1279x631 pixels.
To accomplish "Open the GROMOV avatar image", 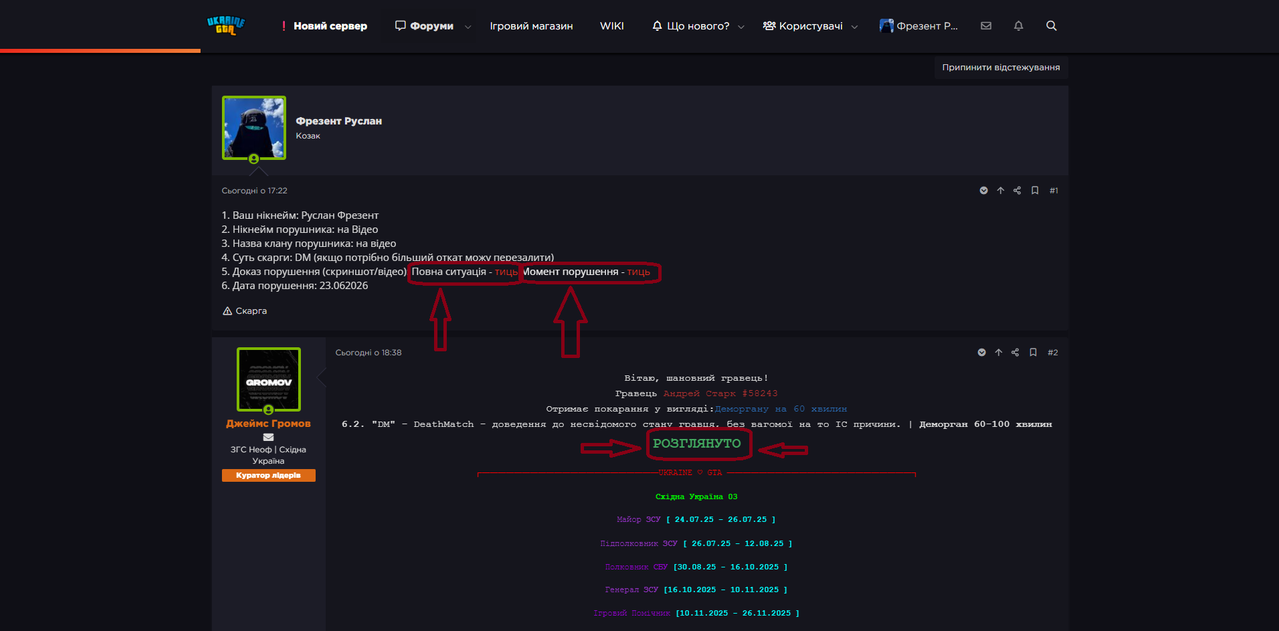I will tap(269, 379).
